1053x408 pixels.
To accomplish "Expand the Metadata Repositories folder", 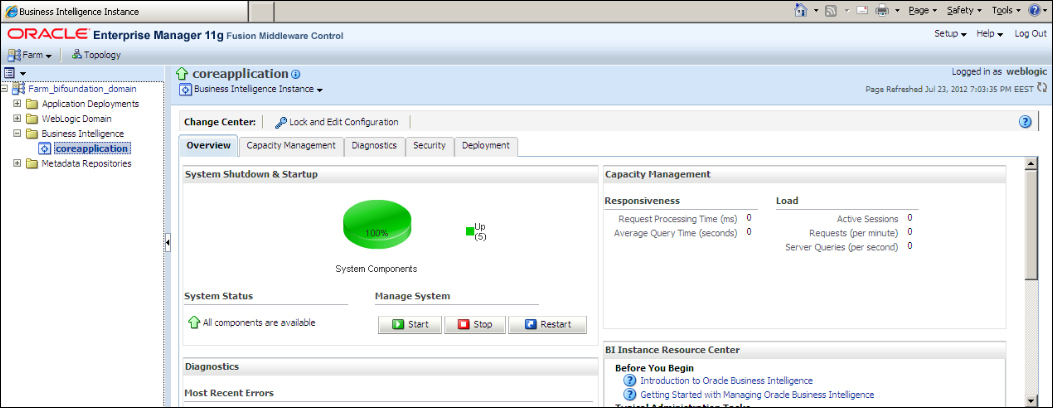I will coord(17,164).
